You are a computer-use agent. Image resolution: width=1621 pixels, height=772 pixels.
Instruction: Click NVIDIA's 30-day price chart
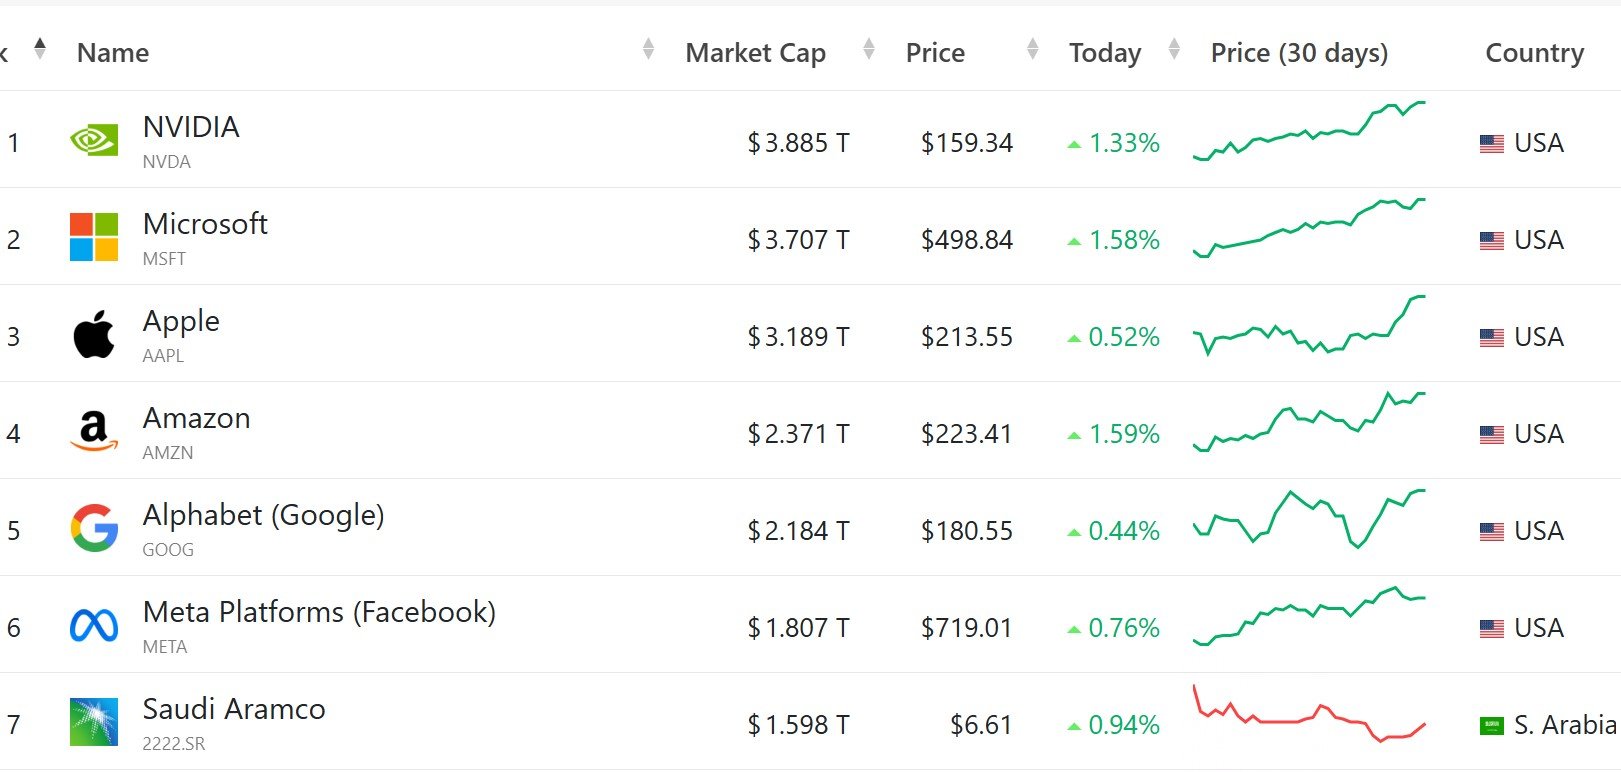click(1309, 131)
